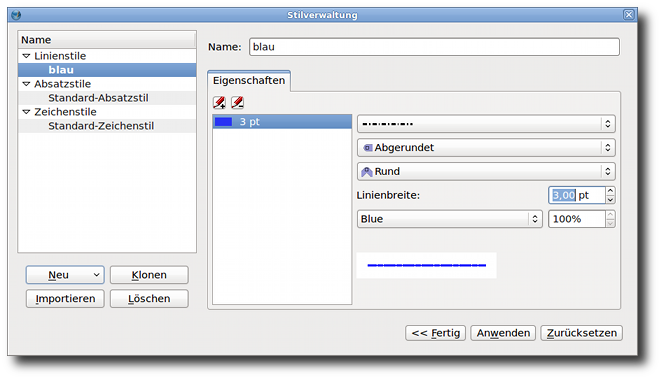Click the Scribus icon in the title bar
The width and height of the screenshot is (661, 379).
click(x=16, y=15)
